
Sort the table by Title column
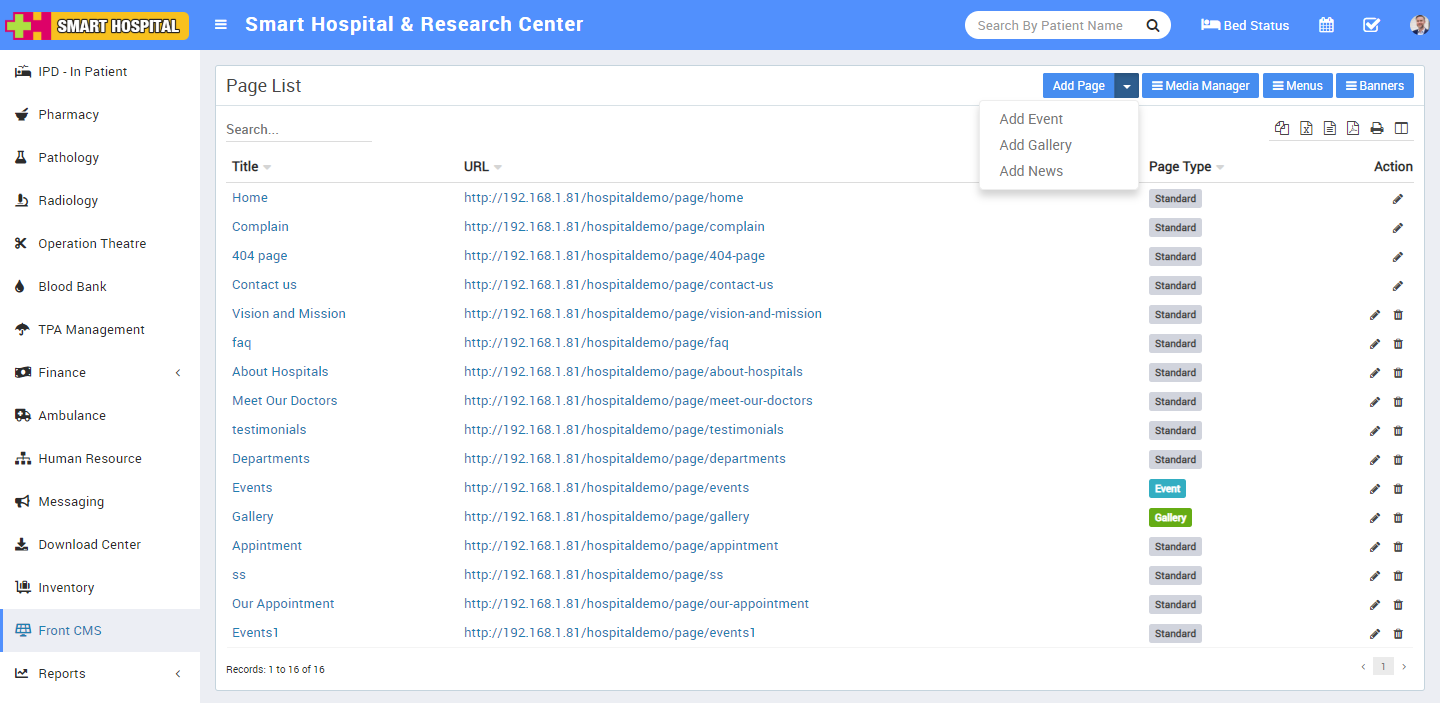pyautogui.click(x=246, y=167)
